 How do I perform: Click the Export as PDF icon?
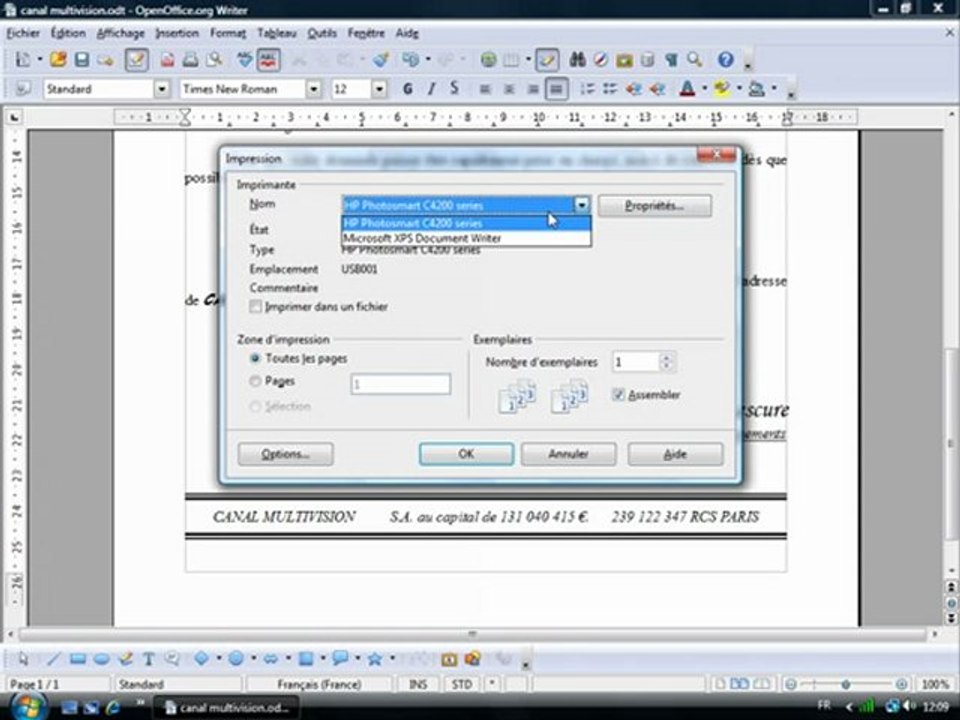coord(167,59)
